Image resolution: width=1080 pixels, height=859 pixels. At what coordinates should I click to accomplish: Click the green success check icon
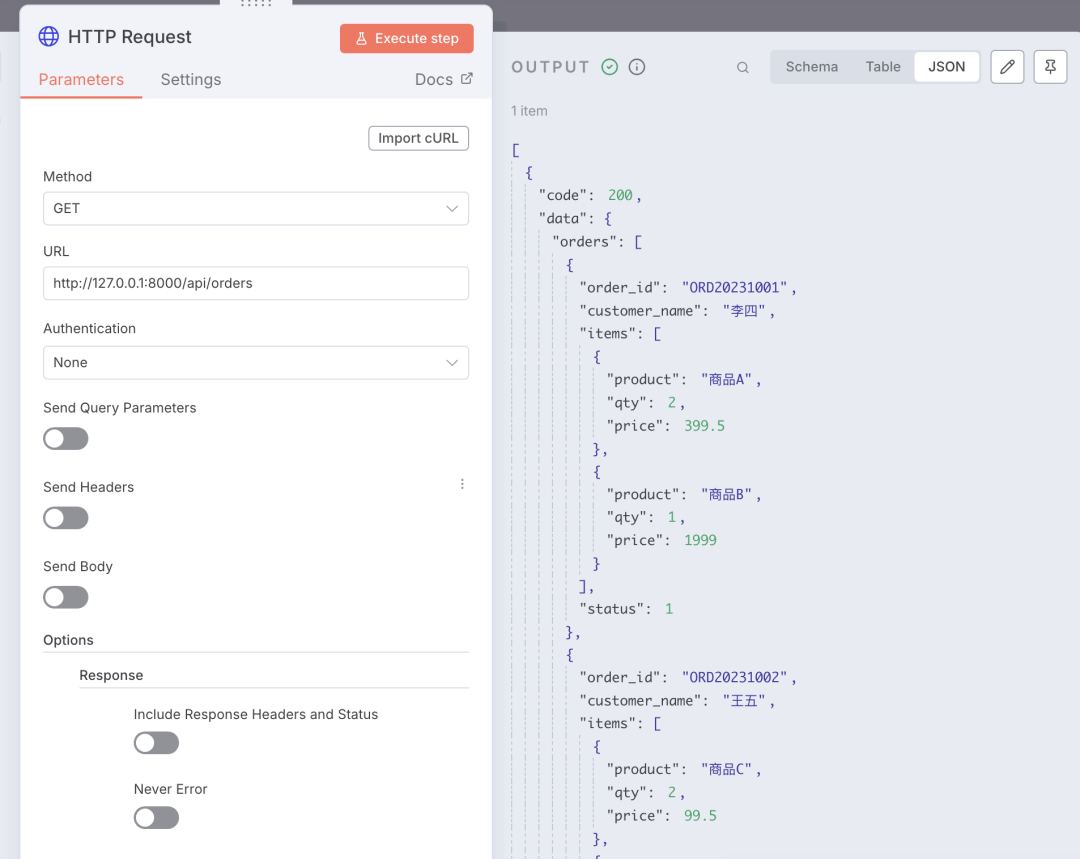coord(610,67)
